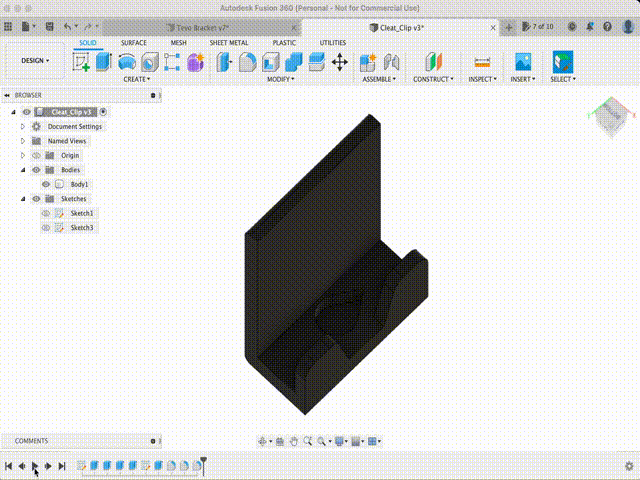Viewport: 640px width, 480px height.
Task: Open the MODIFY dropdown menu
Action: pos(281,79)
